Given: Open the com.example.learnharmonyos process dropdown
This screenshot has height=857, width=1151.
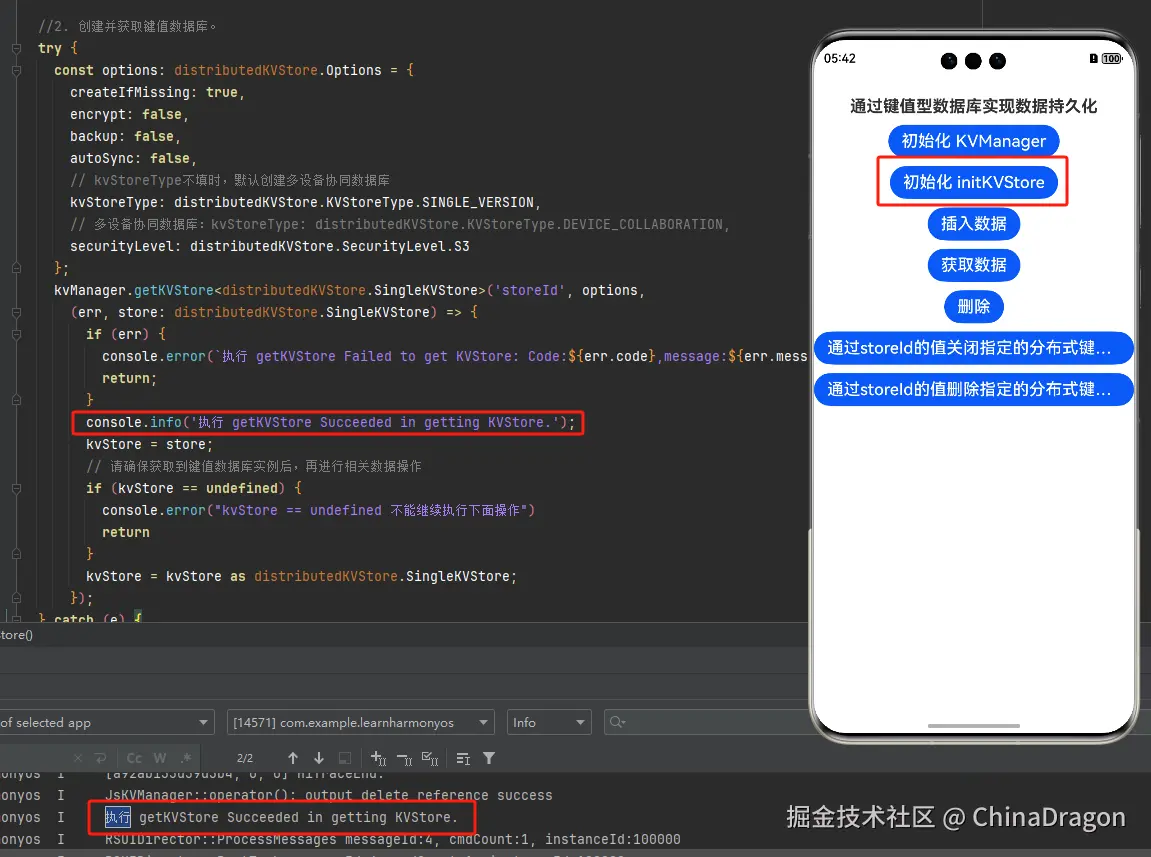Looking at the screenshot, I should pyautogui.click(x=360, y=723).
